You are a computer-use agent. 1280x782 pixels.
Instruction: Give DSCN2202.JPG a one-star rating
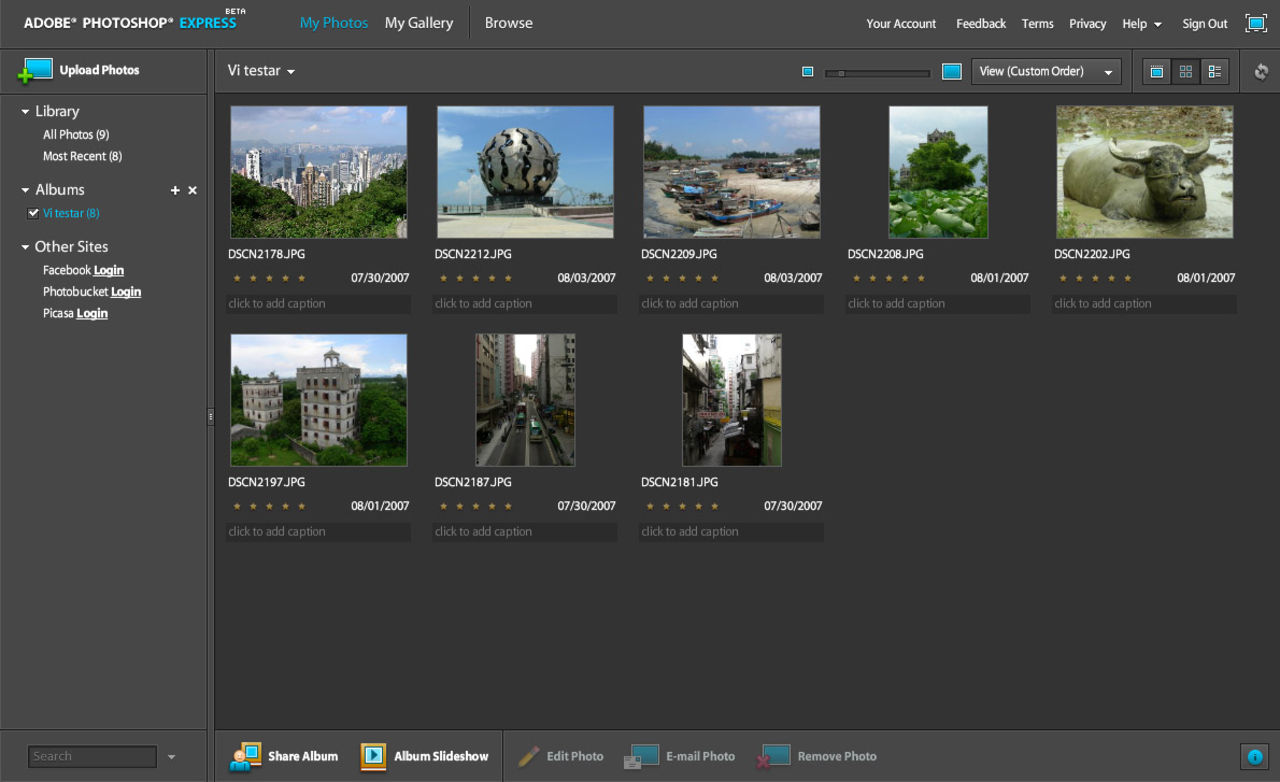coord(1063,278)
